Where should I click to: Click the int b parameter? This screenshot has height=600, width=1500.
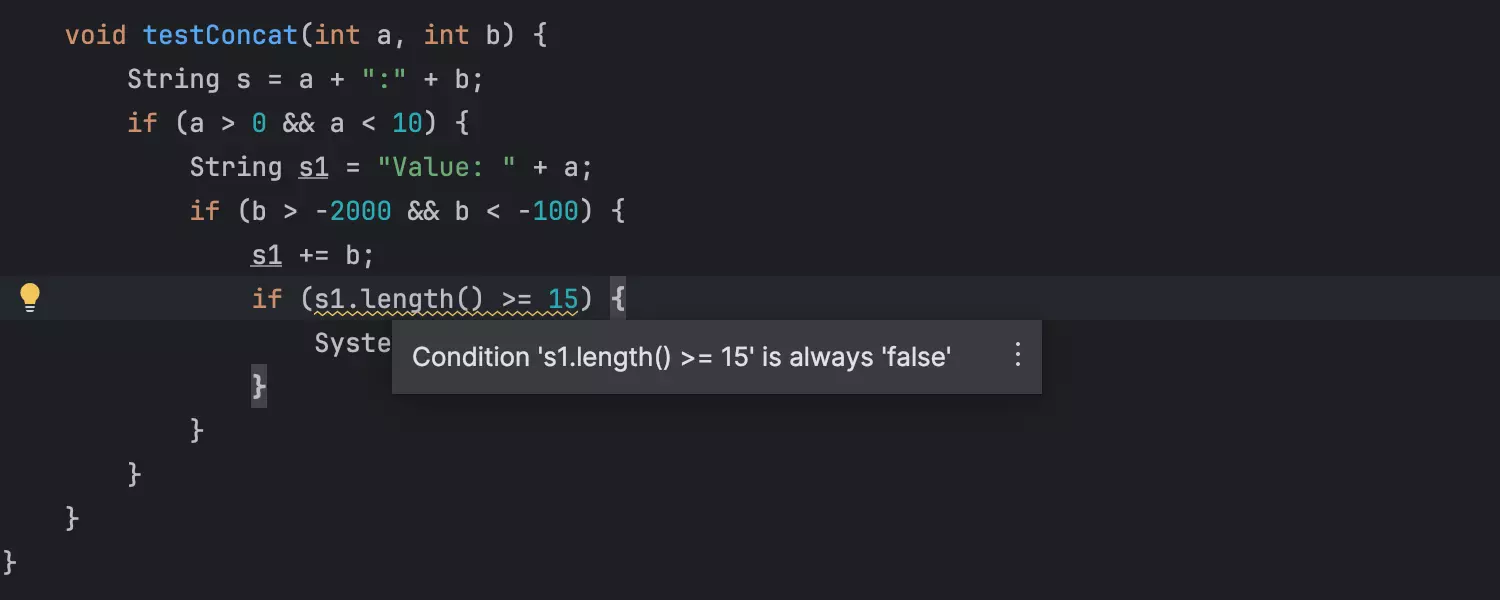point(460,35)
